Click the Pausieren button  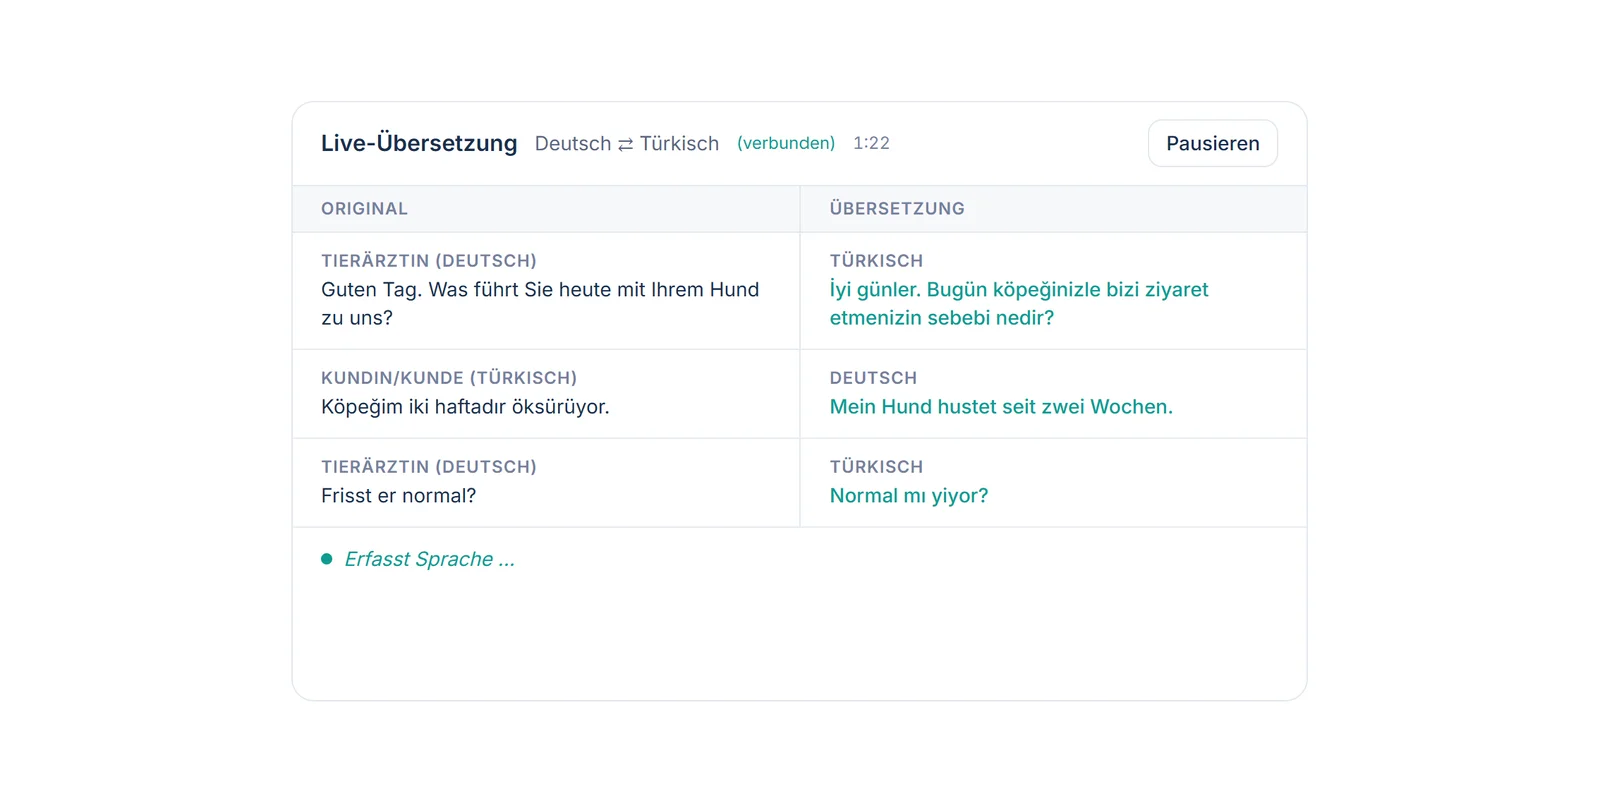1212,143
